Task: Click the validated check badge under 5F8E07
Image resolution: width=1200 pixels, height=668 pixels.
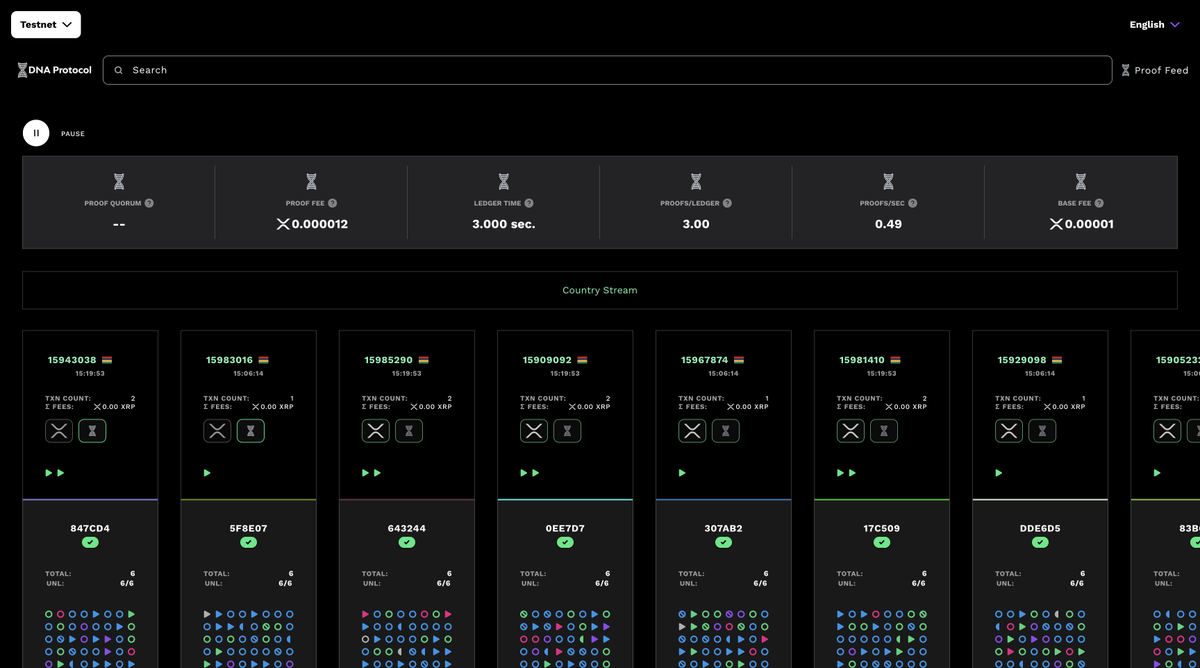Action: (x=248, y=542)
